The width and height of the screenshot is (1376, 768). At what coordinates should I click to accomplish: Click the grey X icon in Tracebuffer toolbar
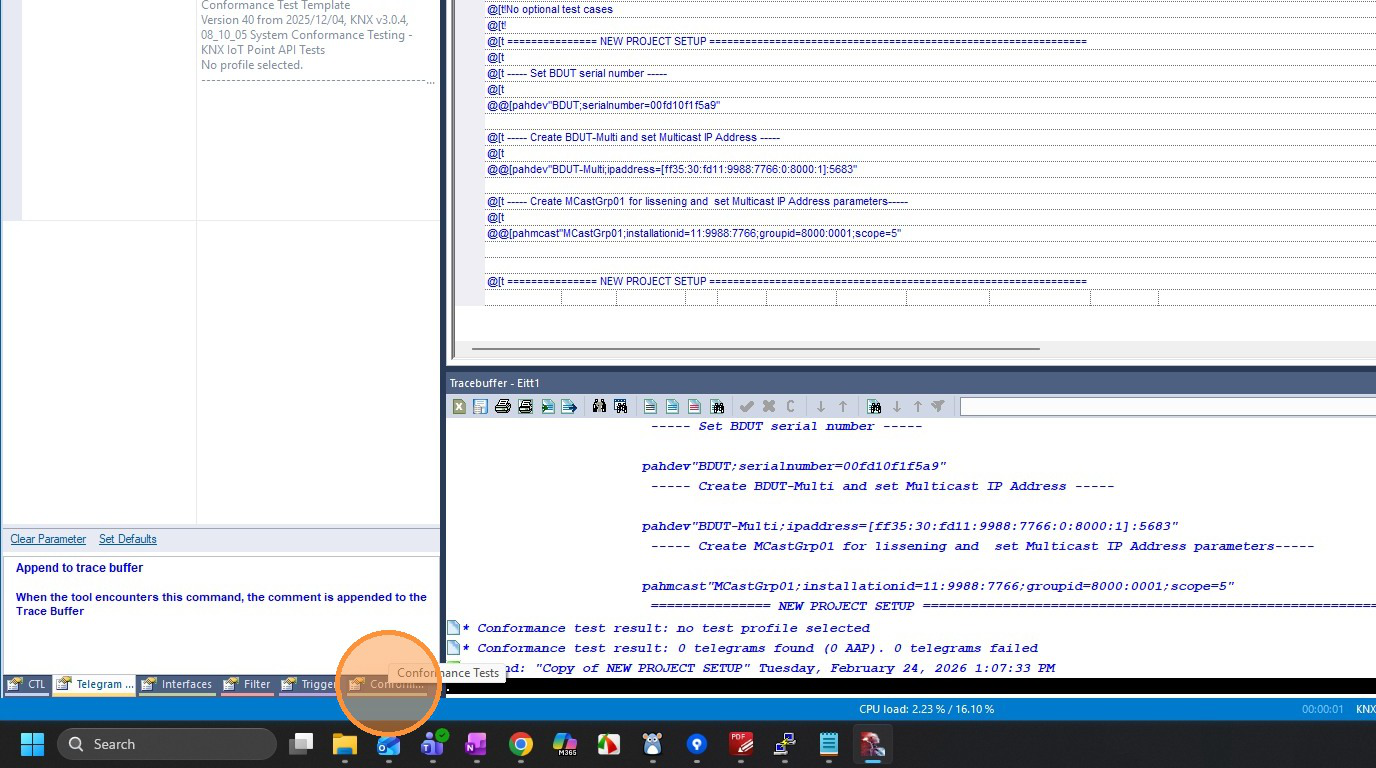(768, 407)
